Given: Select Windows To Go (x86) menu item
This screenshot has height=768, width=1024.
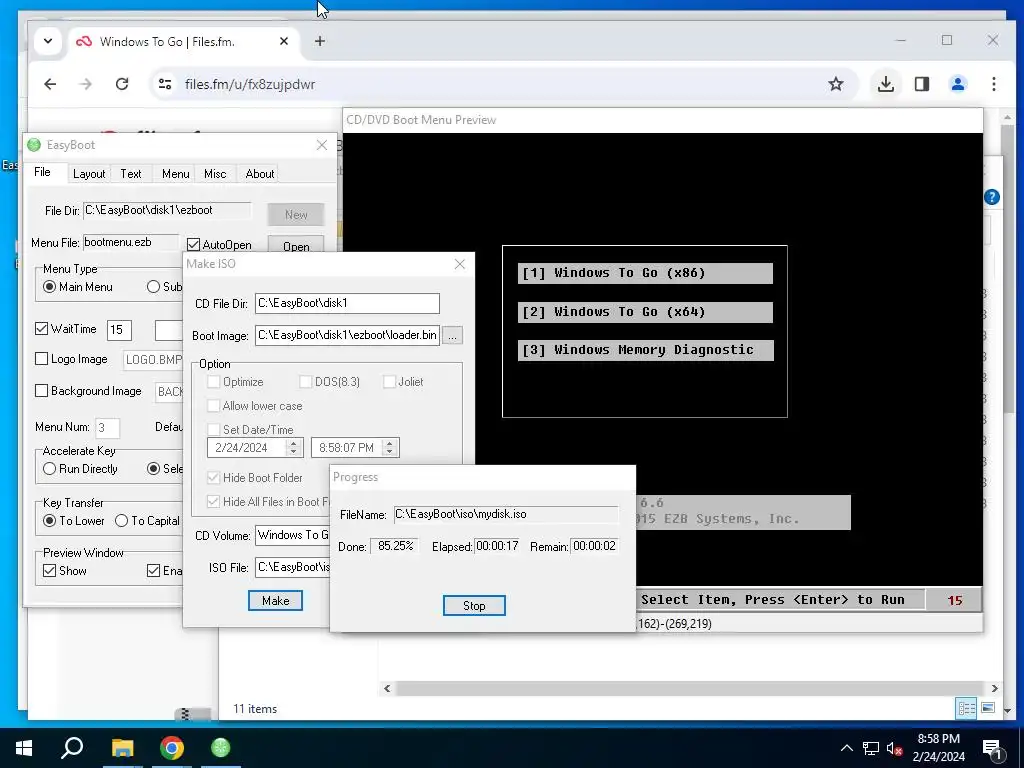Looking at the screenshot, I should tap(645, 273).
